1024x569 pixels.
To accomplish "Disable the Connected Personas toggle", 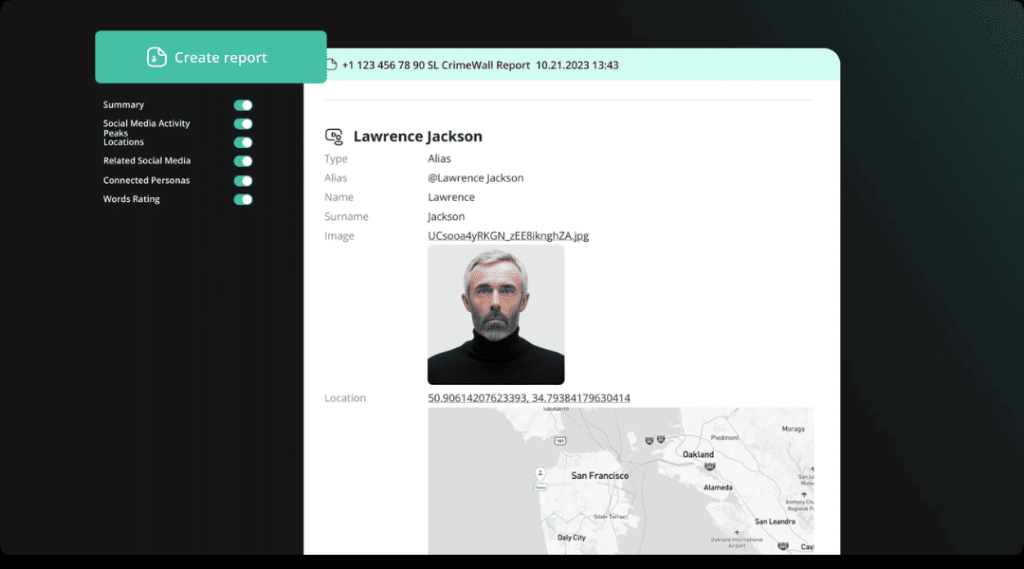I will click(x=243, y=181).
